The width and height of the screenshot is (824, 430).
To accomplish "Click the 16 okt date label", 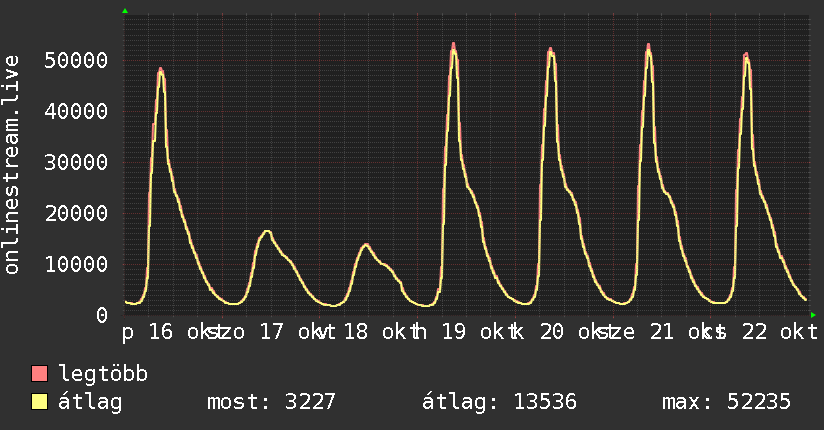I will coord(180,332).
